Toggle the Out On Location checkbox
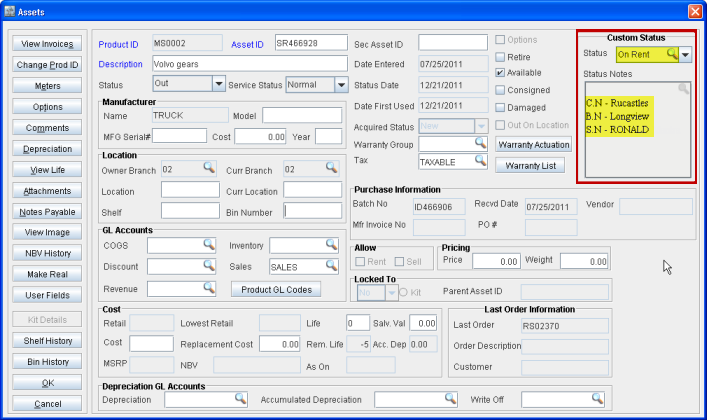Image resolution: width=707 pixels, height=420 pixels. click(500, 125)
